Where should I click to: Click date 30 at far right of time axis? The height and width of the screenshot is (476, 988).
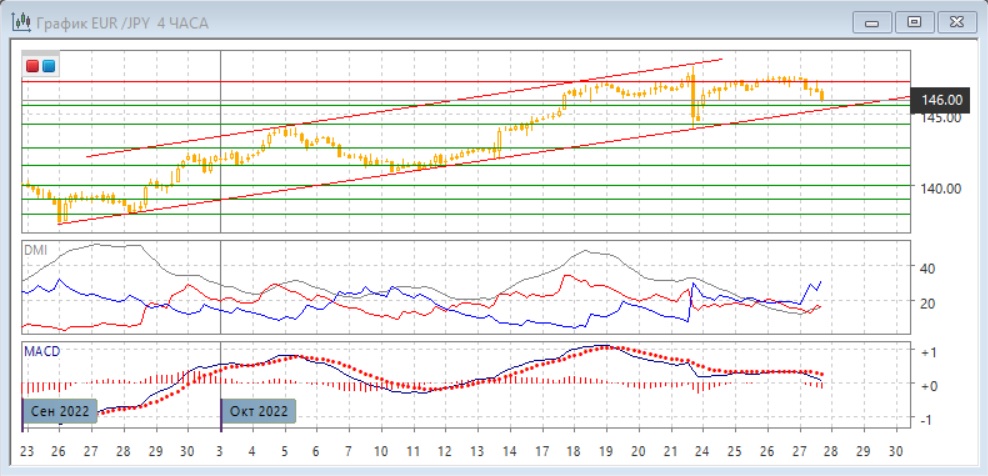click(894, 450)
